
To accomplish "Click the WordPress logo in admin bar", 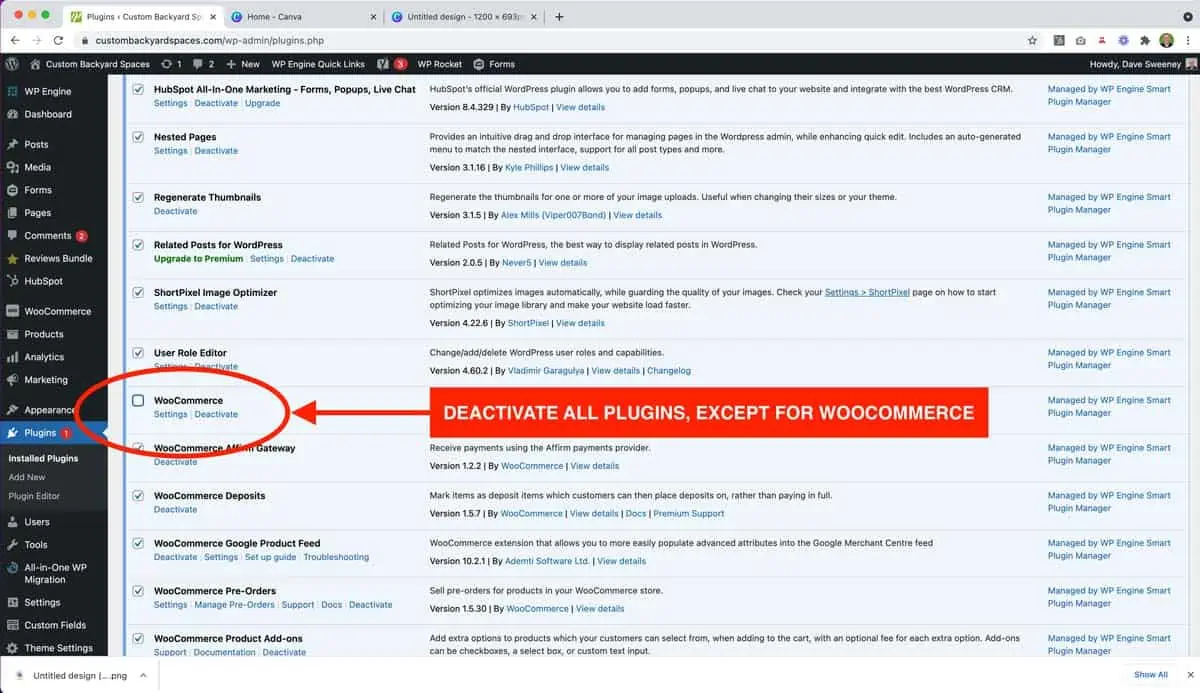I will tap(12, 64).
